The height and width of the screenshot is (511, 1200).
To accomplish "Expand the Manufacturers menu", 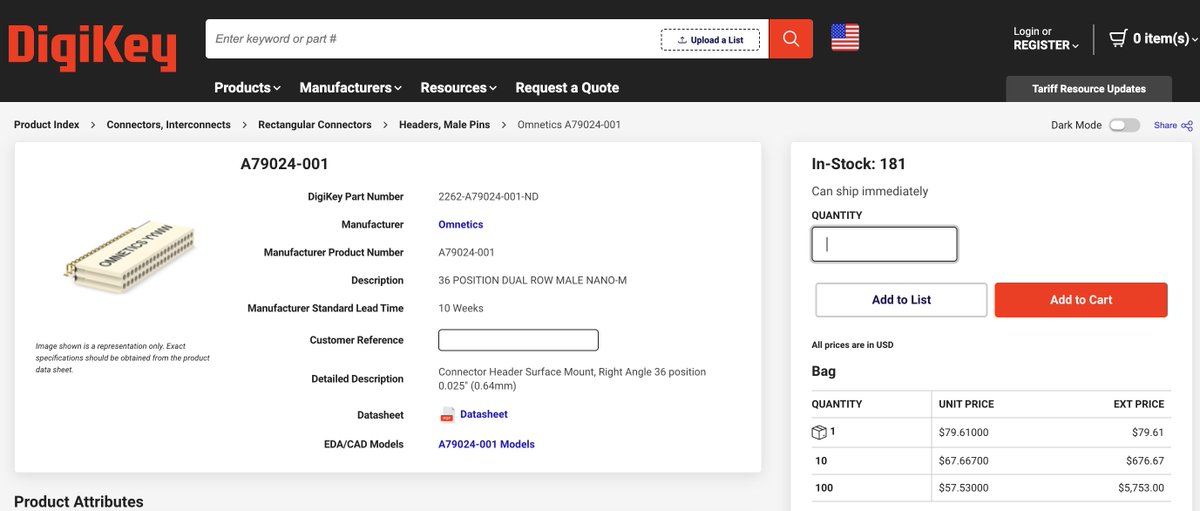I will pos(350,88).
